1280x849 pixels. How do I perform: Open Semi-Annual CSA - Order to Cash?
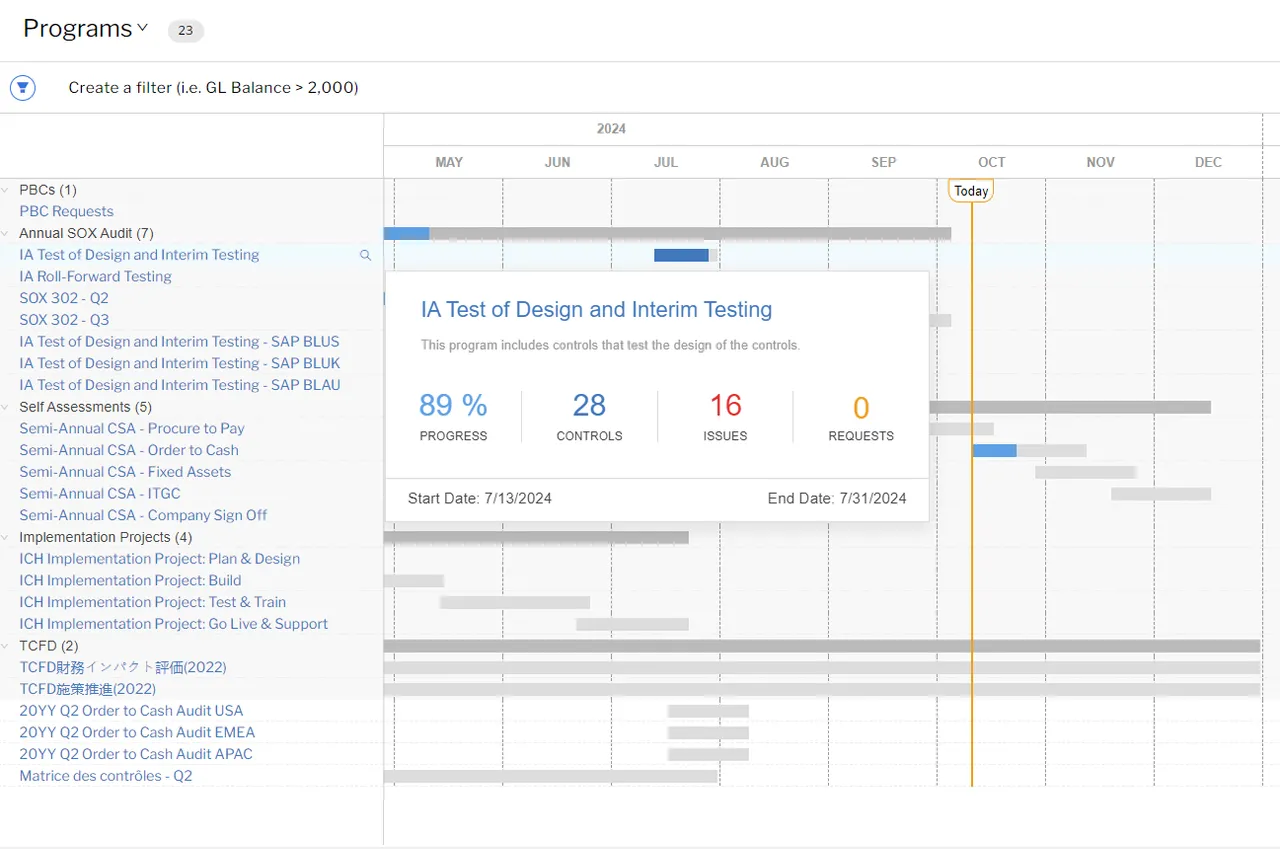[129, 450]
